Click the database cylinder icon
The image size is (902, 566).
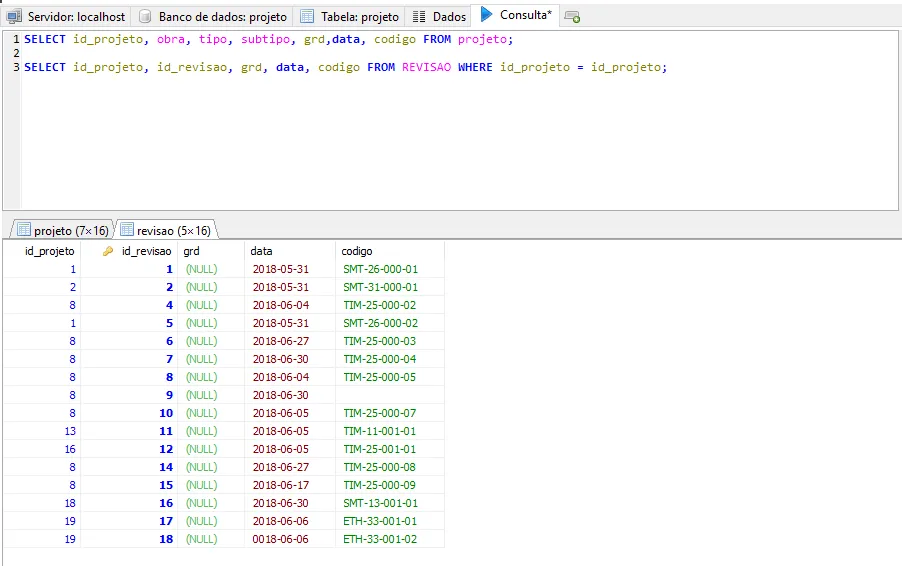click(x=146, y=17)
